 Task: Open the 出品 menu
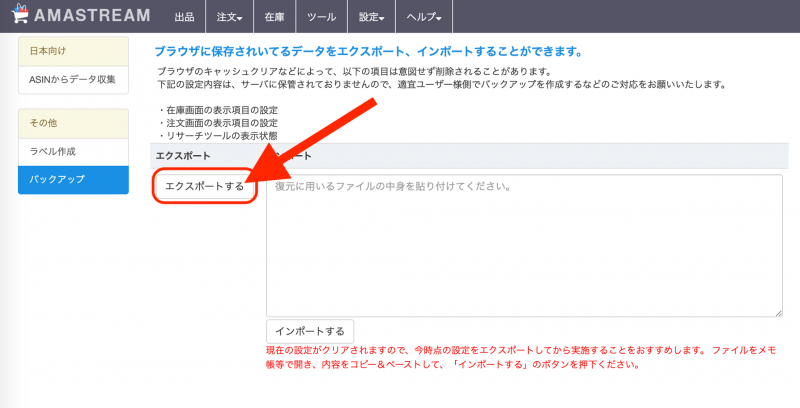click(x=184, y=17)
